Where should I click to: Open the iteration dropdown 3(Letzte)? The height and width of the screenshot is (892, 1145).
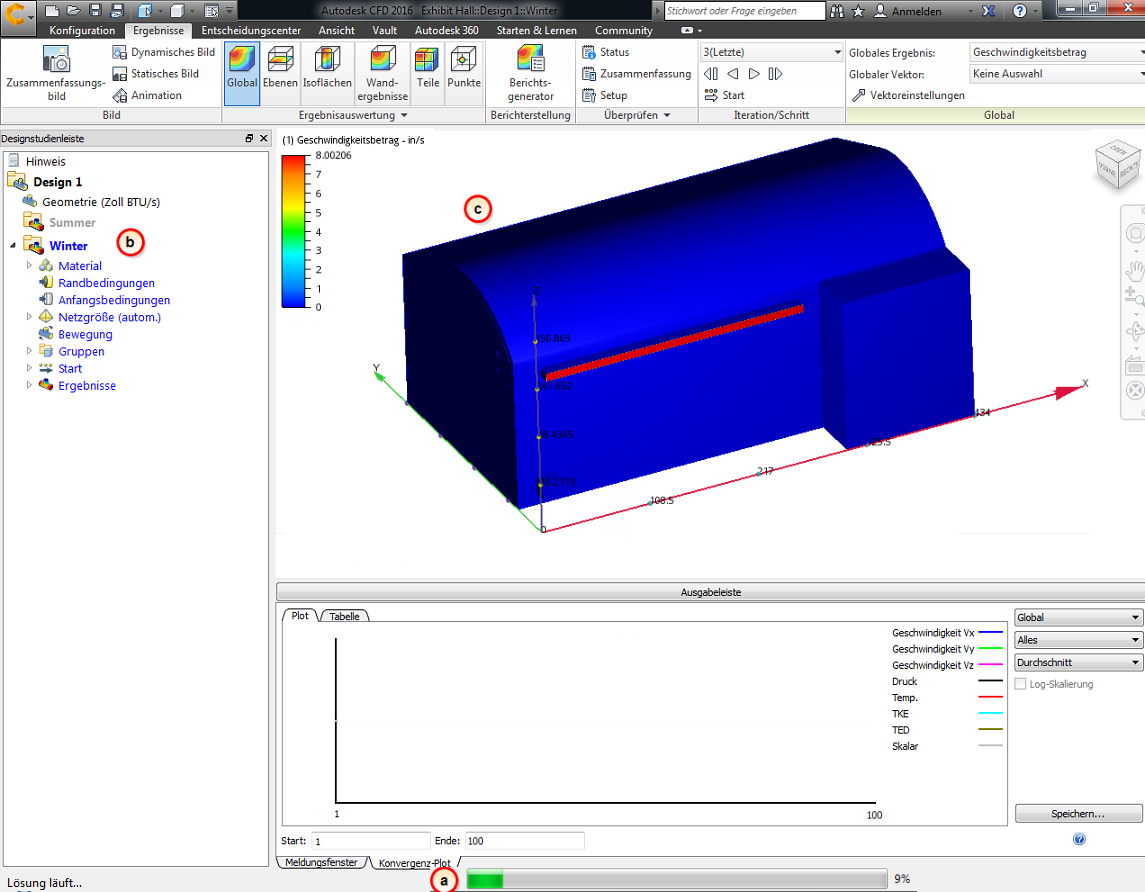point(771,52)
